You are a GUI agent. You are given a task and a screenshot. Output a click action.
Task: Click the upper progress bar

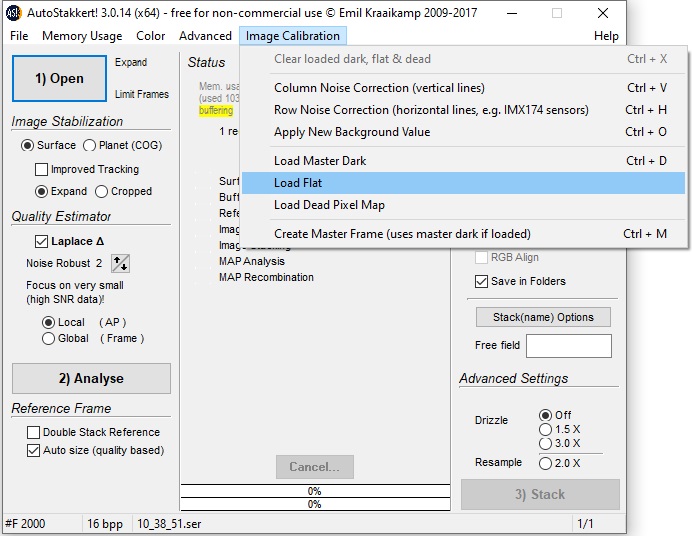[x=314, y=491]
